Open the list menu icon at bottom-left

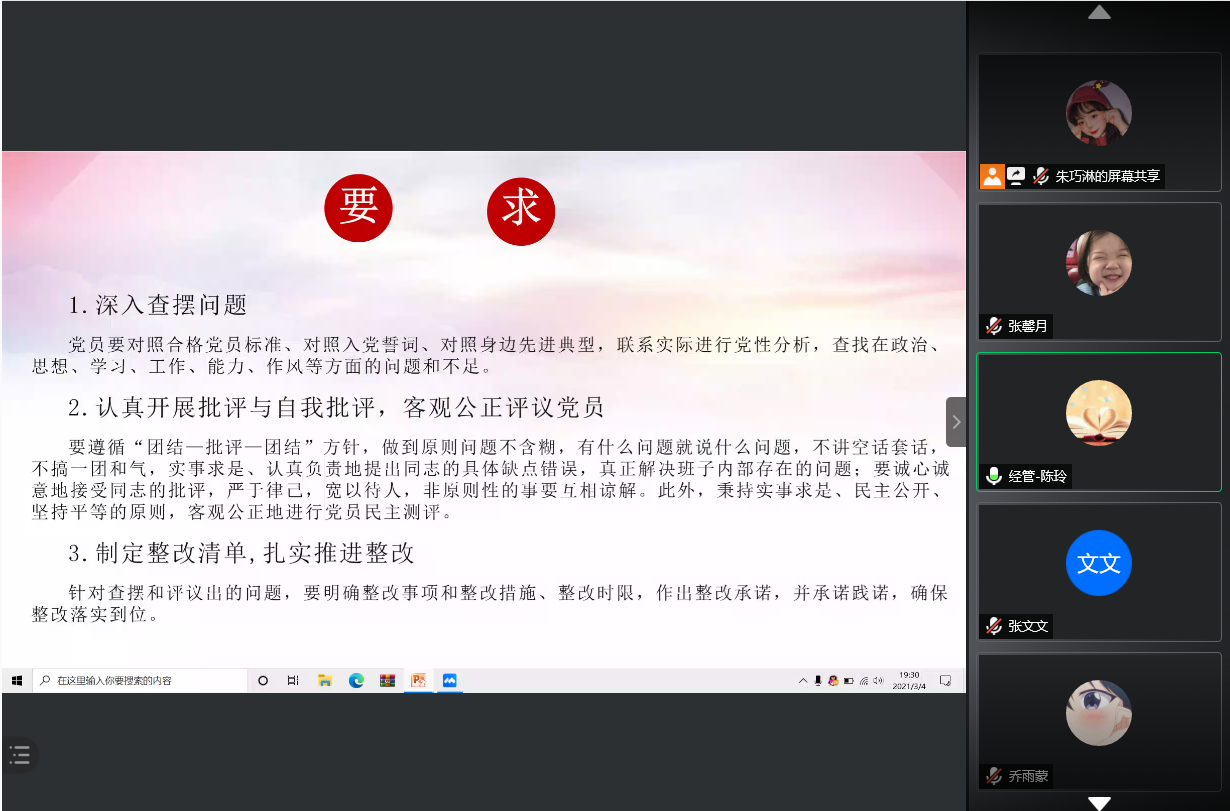[x=20, y=755]
